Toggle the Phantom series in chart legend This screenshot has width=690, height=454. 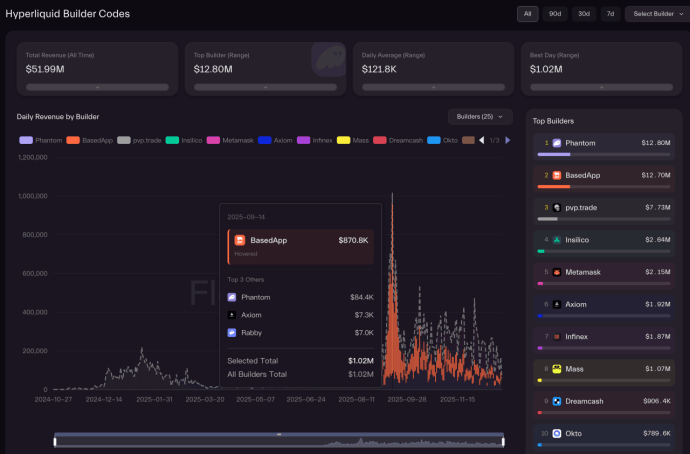point(40,140)
